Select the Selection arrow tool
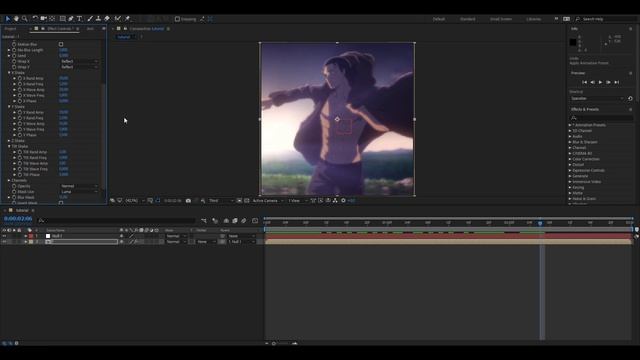Screen dimensions: 640x360 (x=7, y=19)
